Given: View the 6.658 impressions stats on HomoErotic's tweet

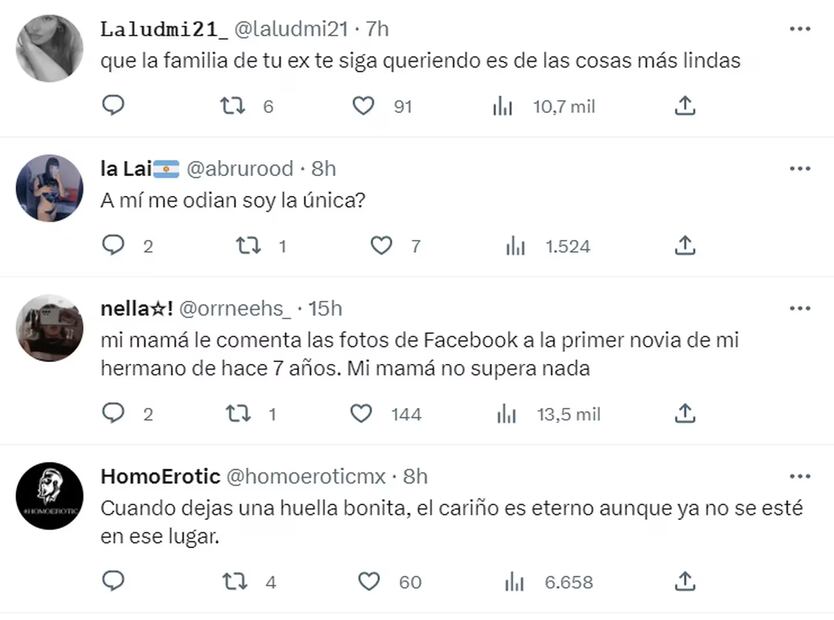Looking at the screenshot, I should tap(513, 580).
